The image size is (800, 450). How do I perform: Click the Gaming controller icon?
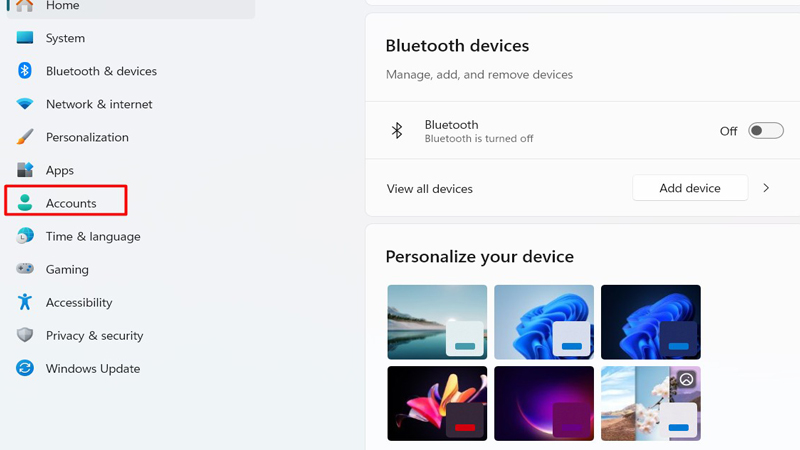coord(25,269)
